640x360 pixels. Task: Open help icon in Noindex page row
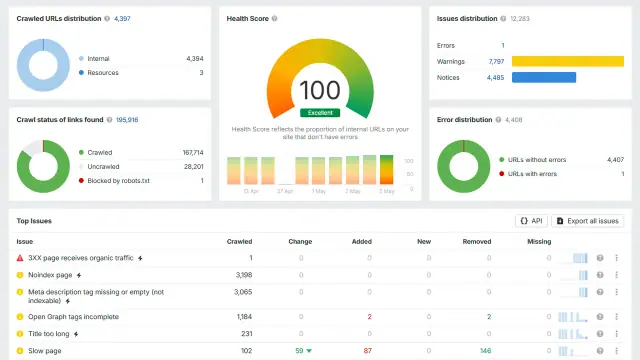click(600, 275)
